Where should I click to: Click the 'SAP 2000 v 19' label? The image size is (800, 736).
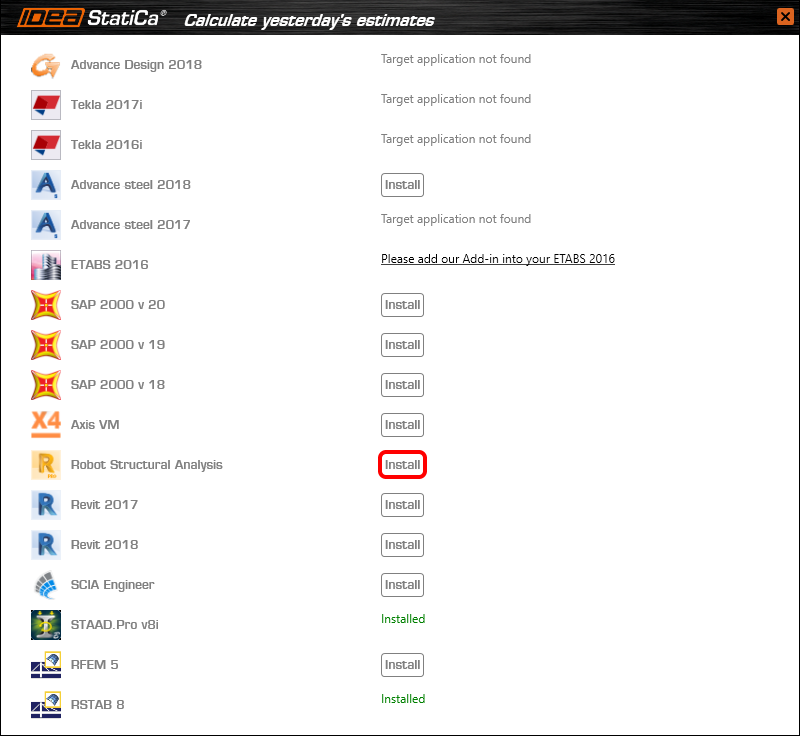(118, 345)
